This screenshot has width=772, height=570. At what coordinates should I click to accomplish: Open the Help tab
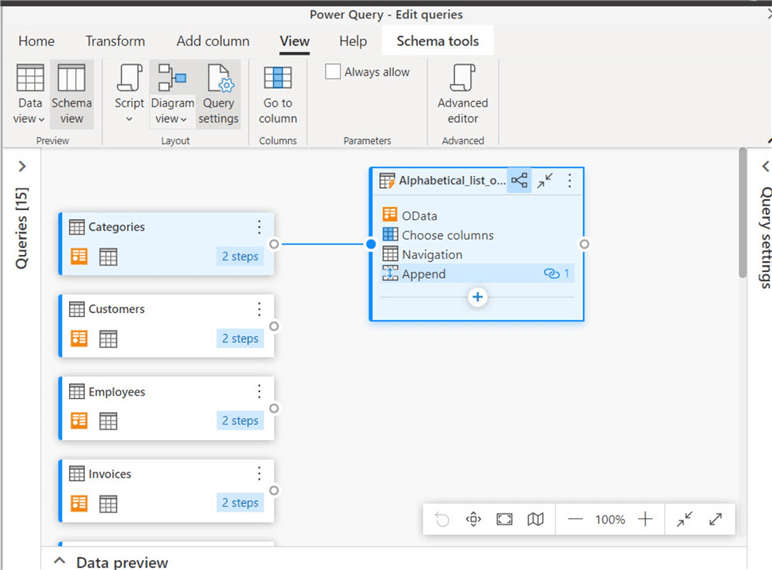[x=353, y=41]
